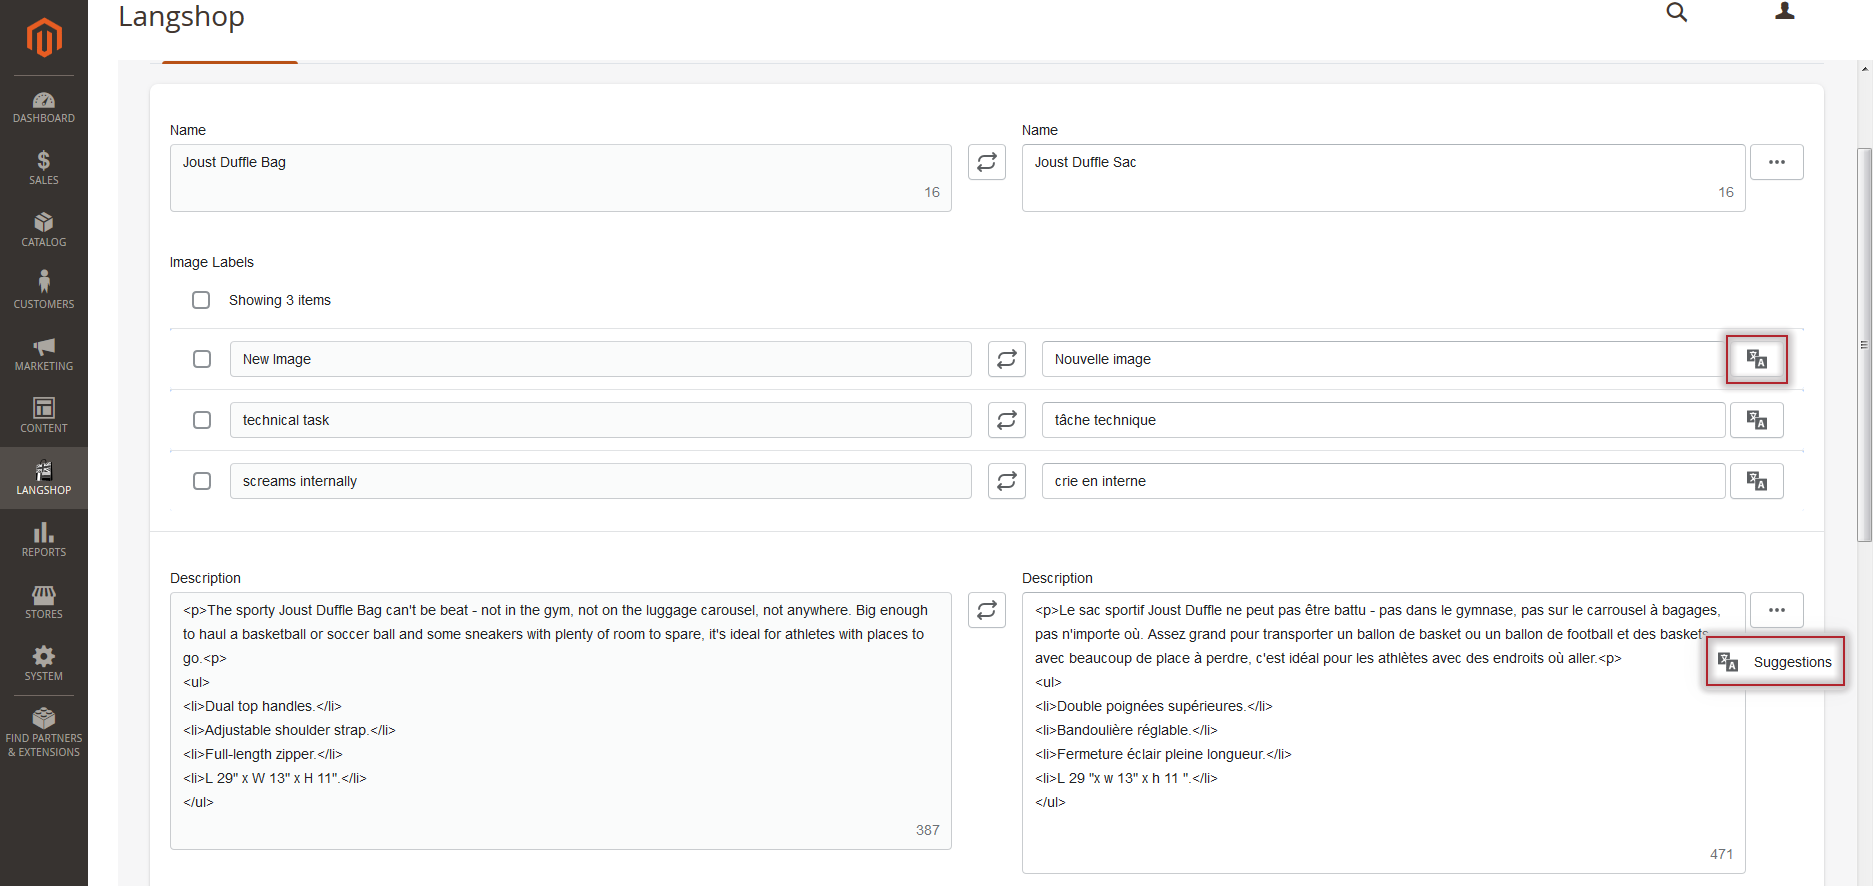
Task: Open the user account icon
Action: click(x=1785, y=11)
